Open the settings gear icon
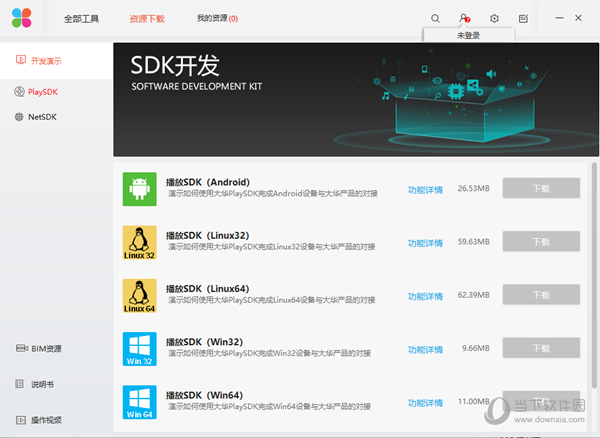 click(494, 18)
